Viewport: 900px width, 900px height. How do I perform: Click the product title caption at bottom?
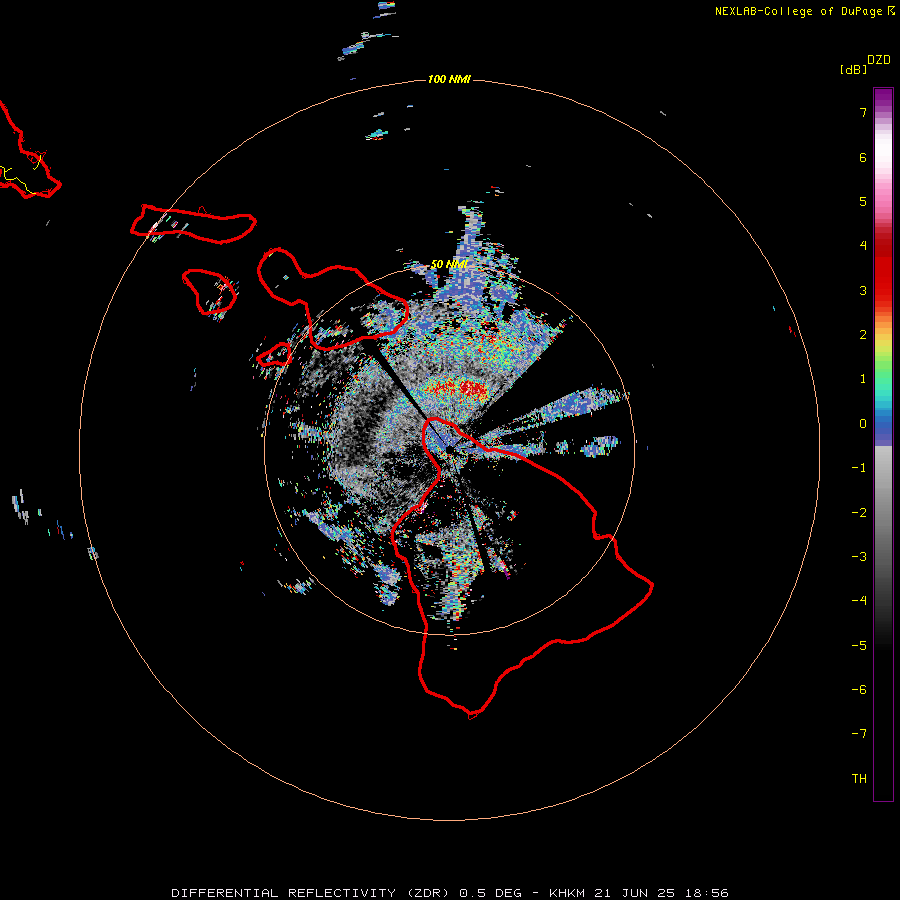450,893
